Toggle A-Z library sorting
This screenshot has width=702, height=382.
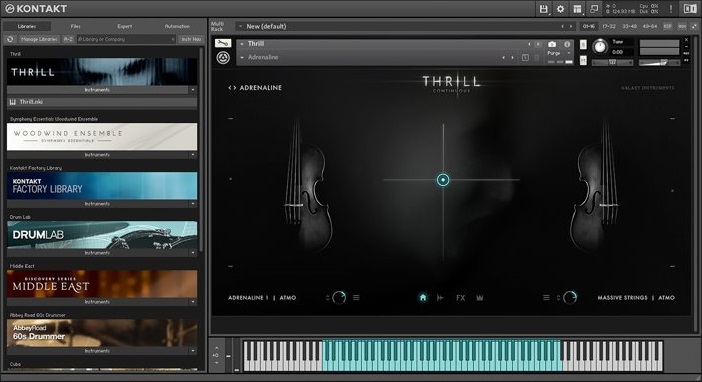(x=68, y=39)
